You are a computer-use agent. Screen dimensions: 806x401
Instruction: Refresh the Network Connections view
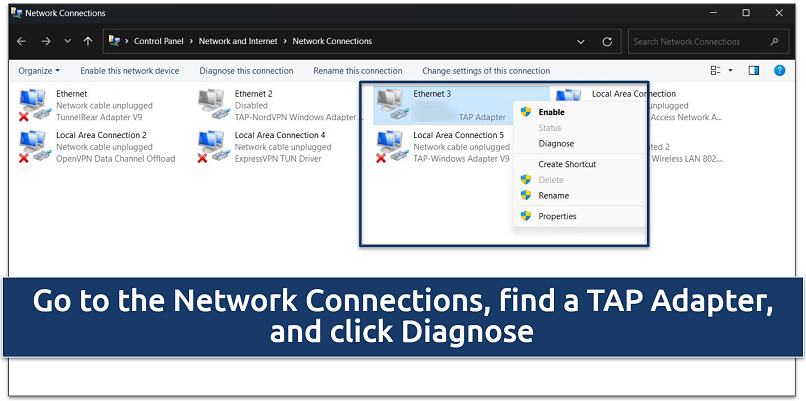607,42
